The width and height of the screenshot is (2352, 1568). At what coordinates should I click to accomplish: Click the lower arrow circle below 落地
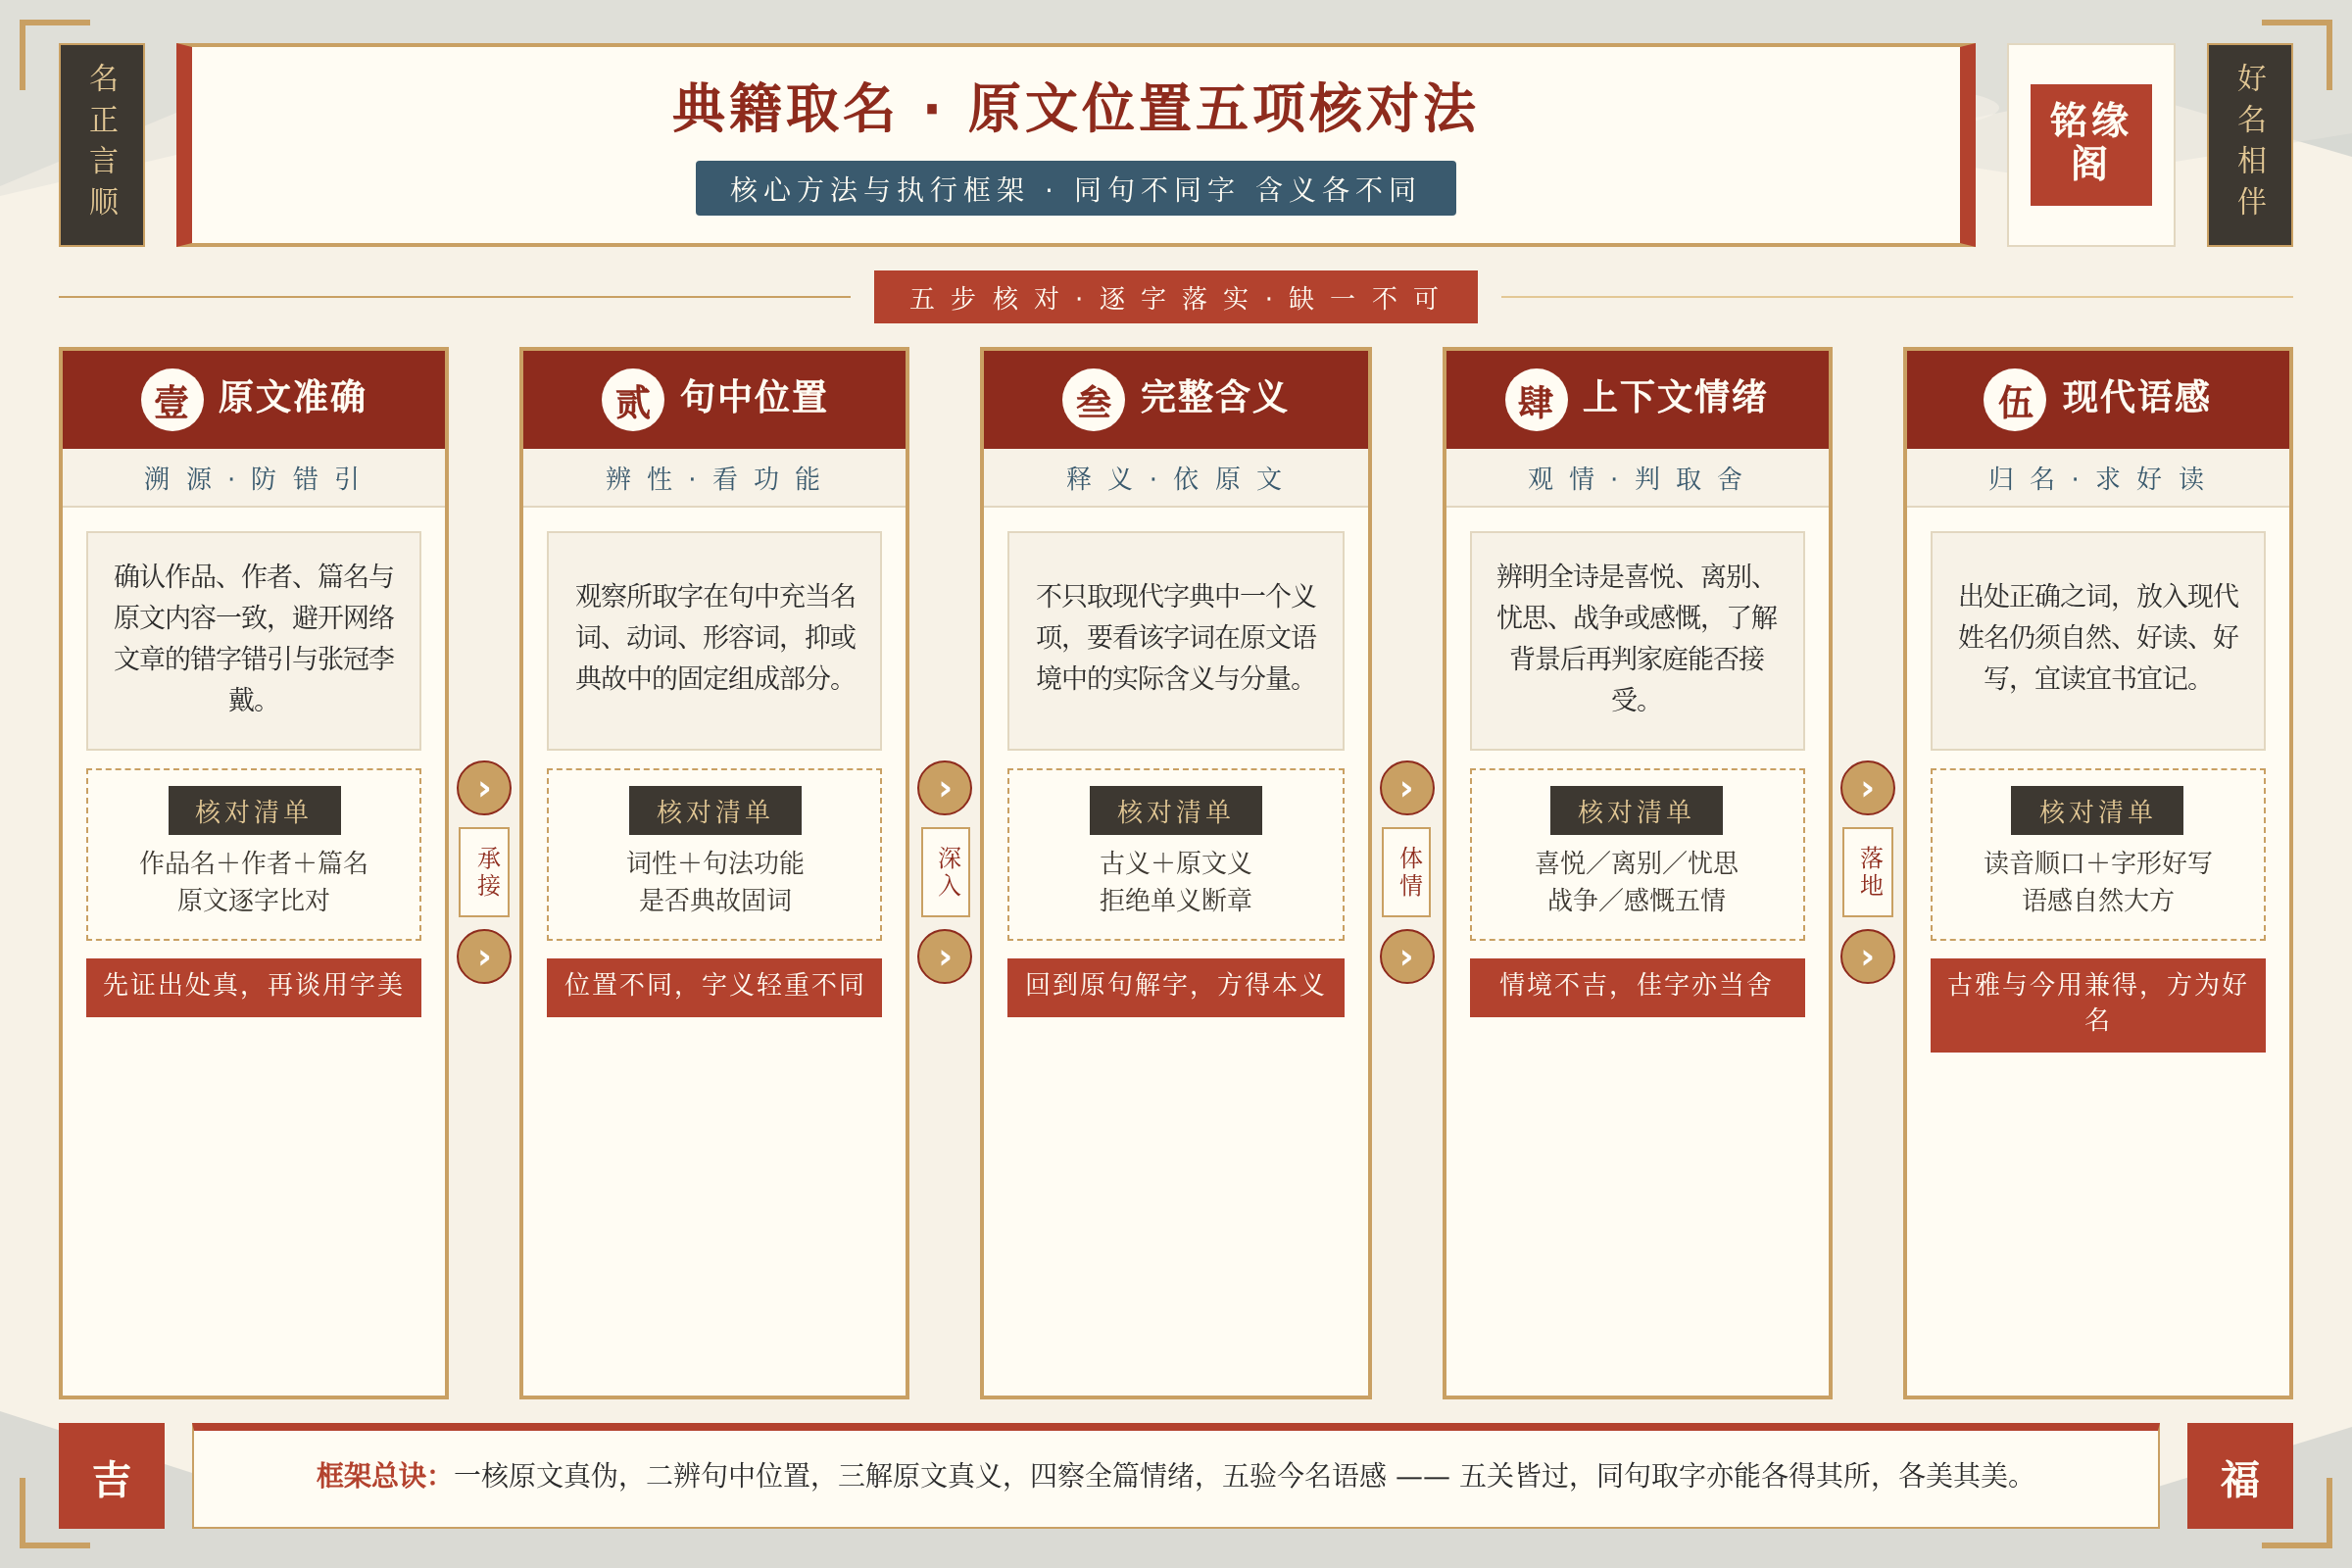(x=1868, y=957)
